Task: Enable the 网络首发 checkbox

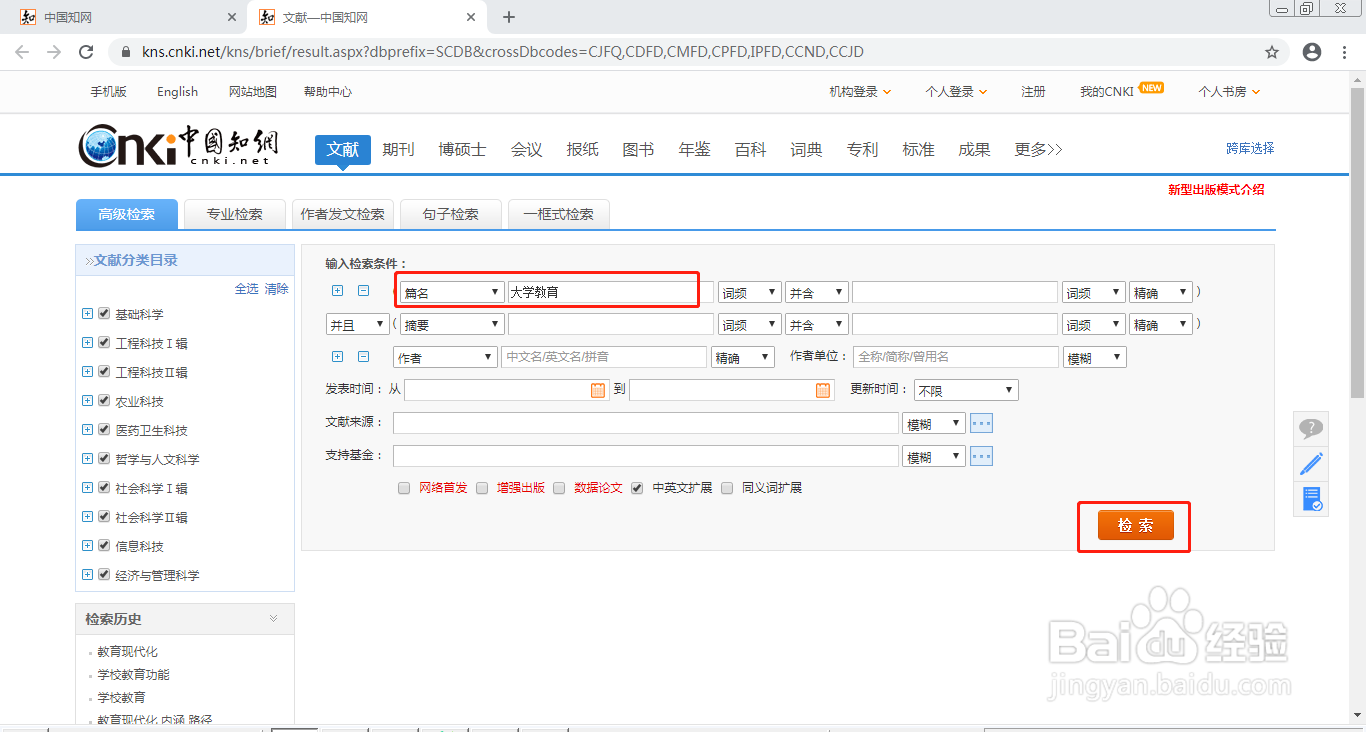Action: click(404, 488)
